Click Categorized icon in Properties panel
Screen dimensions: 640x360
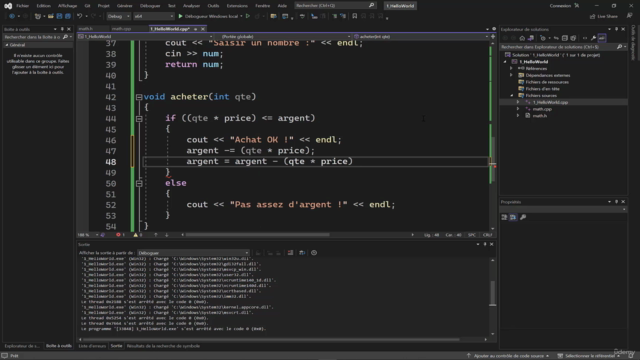tap(504, 217)
